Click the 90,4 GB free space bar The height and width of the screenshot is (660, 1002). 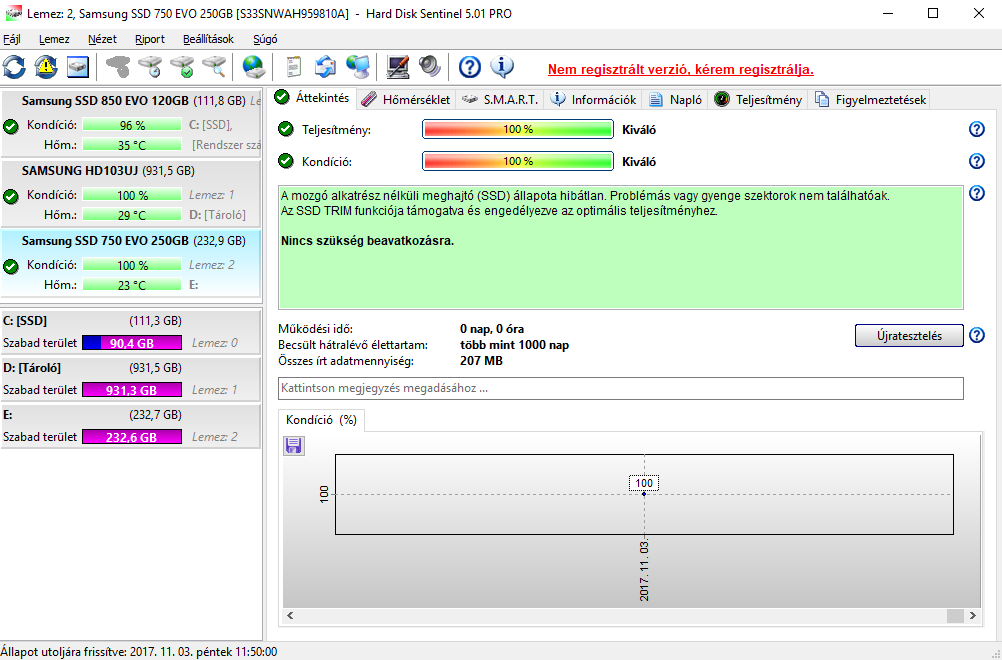click(132, 343)
